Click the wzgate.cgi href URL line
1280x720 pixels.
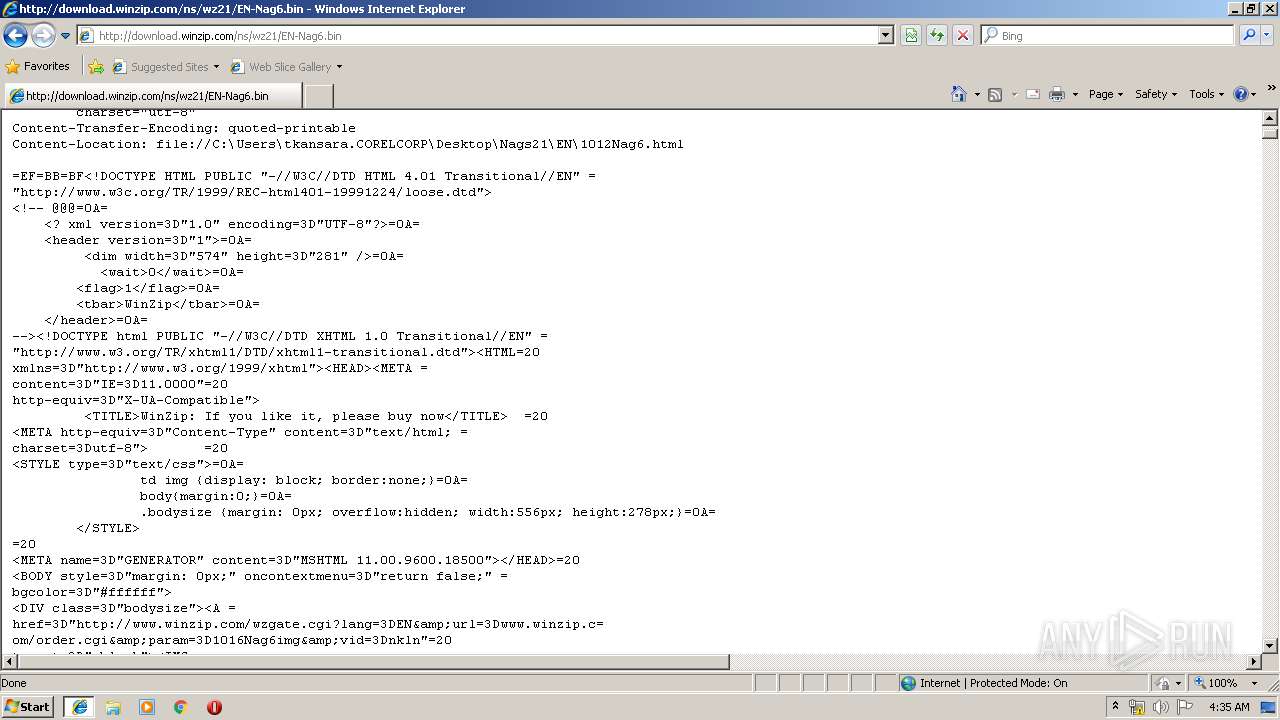pos(308,624)
